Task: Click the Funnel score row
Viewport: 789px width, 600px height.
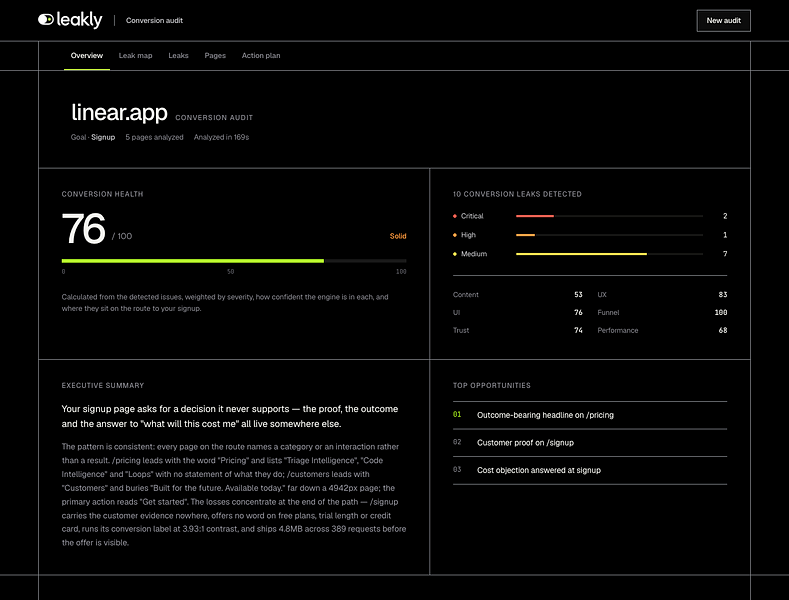Action: coord(662,313)
